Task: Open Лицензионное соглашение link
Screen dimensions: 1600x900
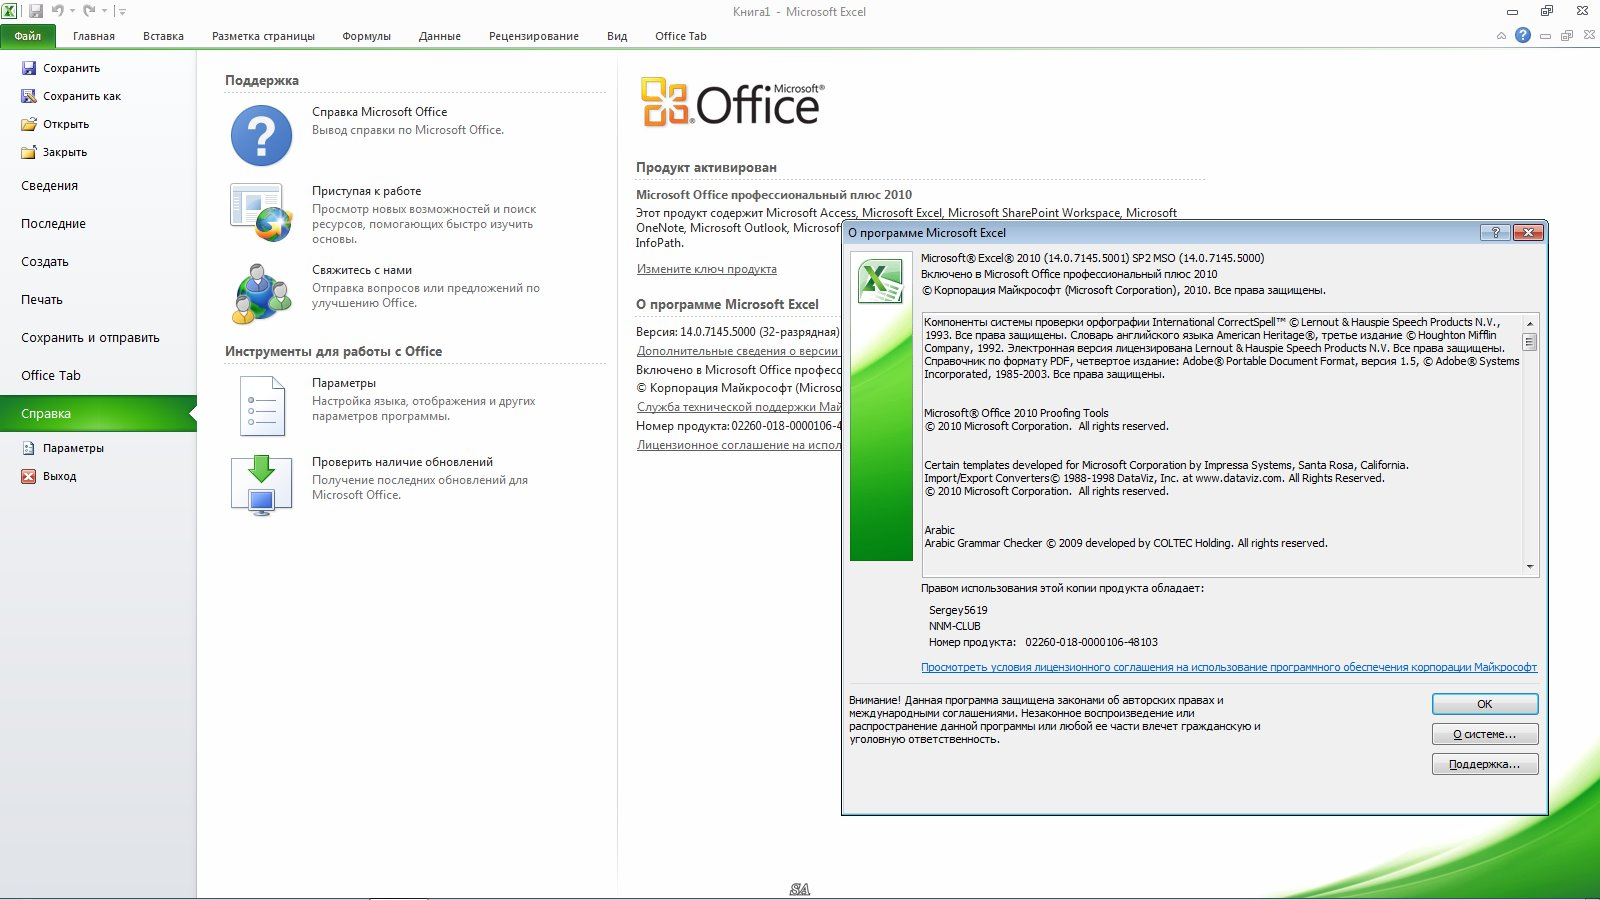Action: 739,445
